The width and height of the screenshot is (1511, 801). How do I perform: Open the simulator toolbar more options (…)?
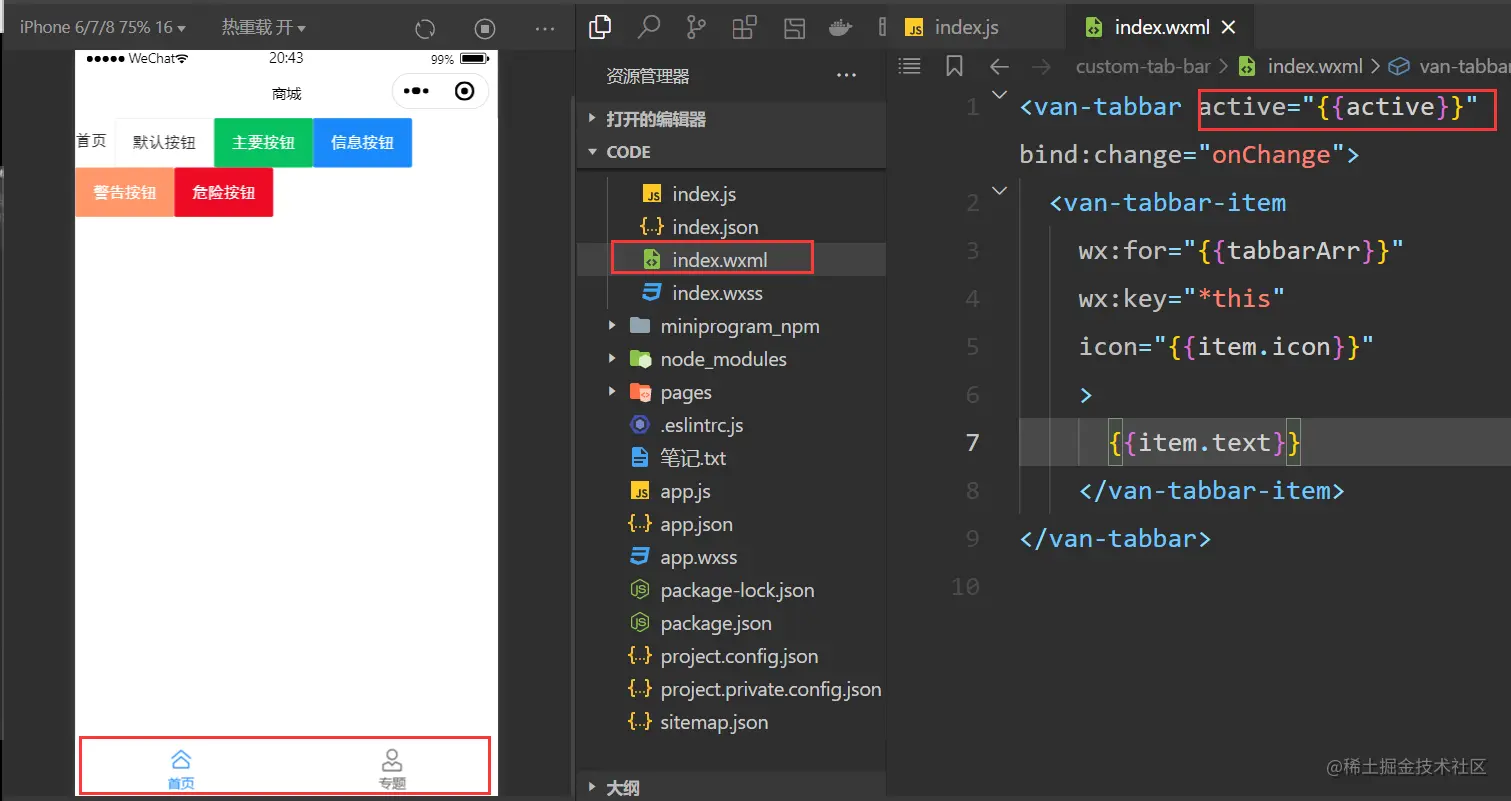pyautogui.click(x=545, y=29)
